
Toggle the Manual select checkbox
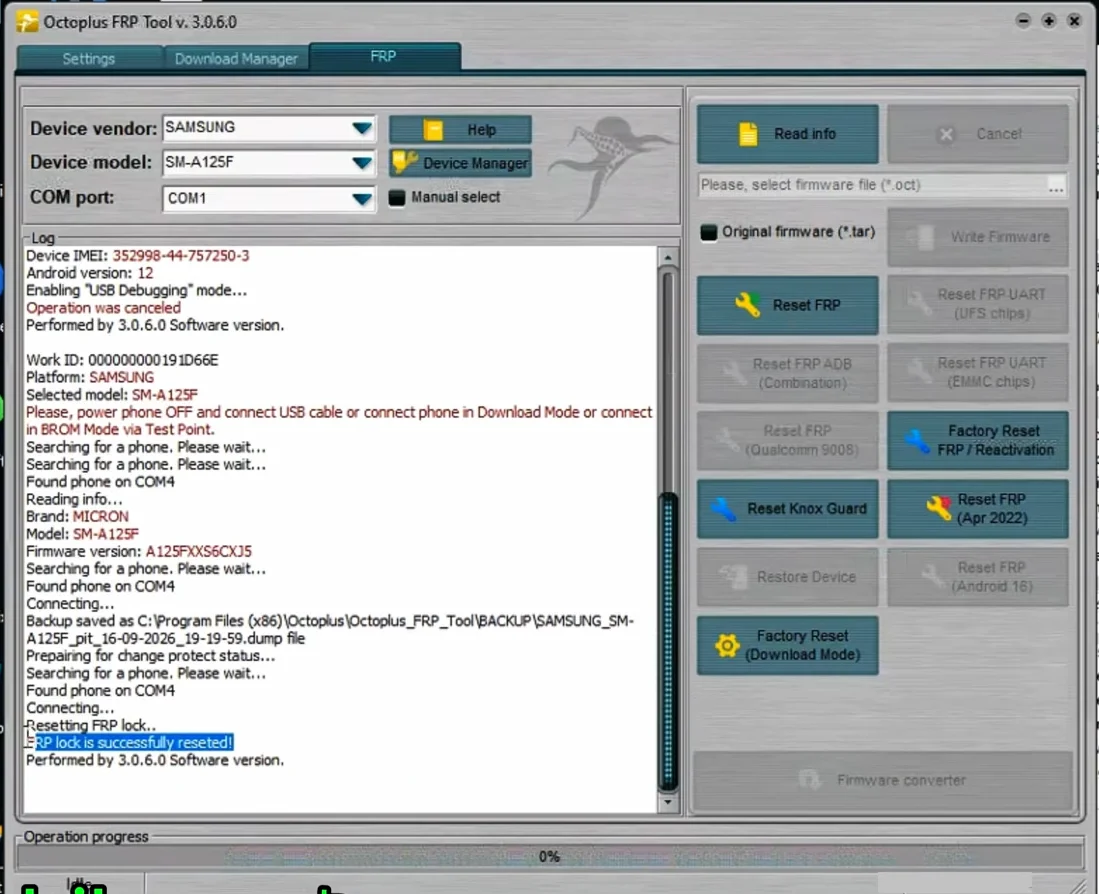pyautogui.click(x=397, y=198)
